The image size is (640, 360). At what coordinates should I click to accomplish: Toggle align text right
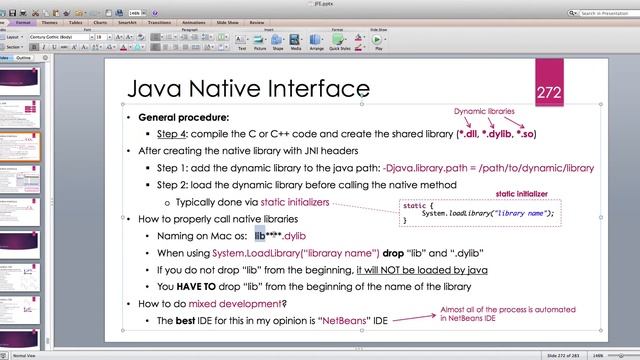pyautogui.click(x=175, y=47)
